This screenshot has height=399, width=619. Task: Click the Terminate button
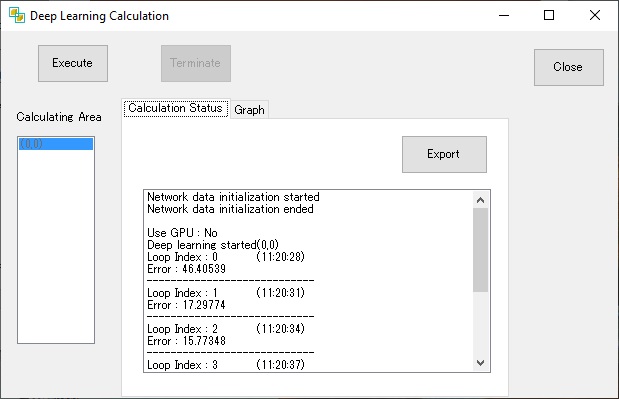(196, 64)
